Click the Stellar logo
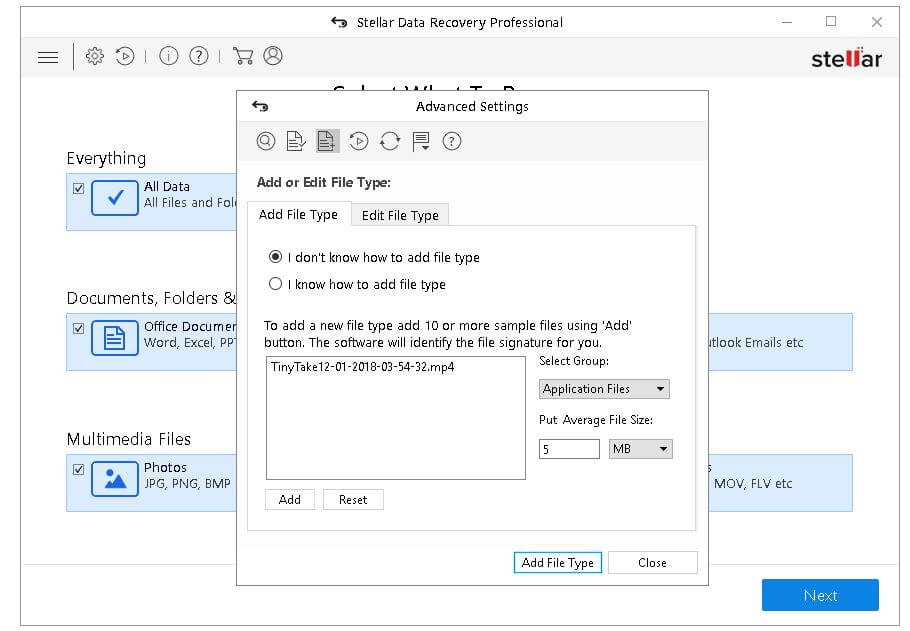 coord(846,58)
